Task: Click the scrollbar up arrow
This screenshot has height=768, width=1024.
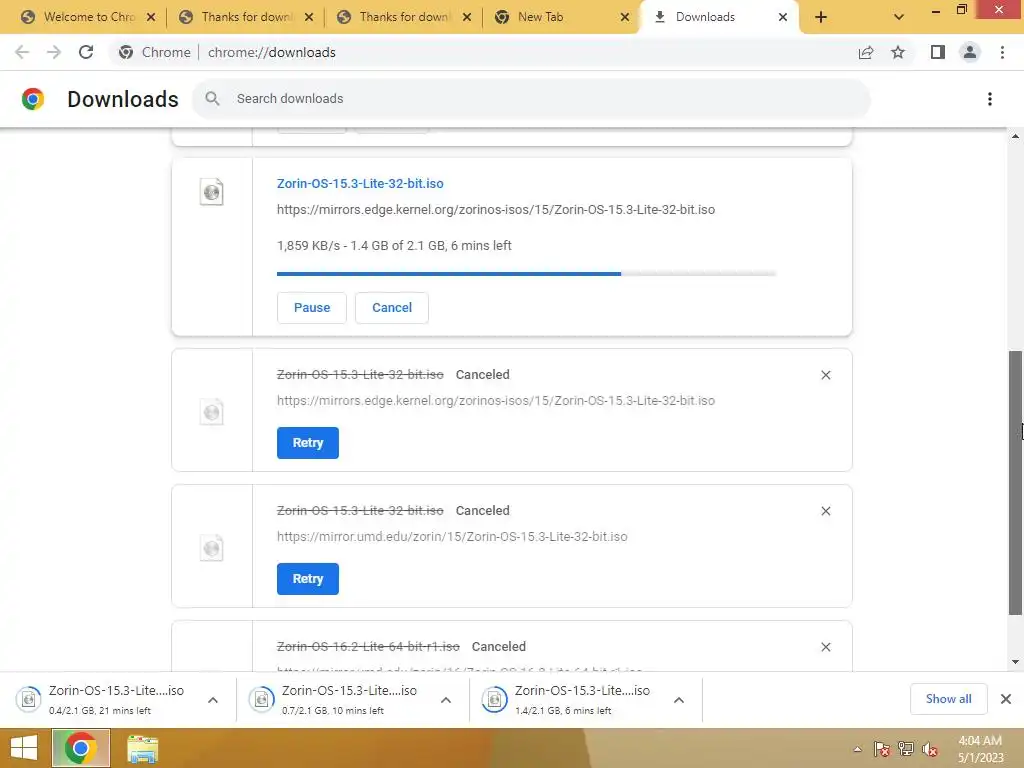Action: [1015, 136]
